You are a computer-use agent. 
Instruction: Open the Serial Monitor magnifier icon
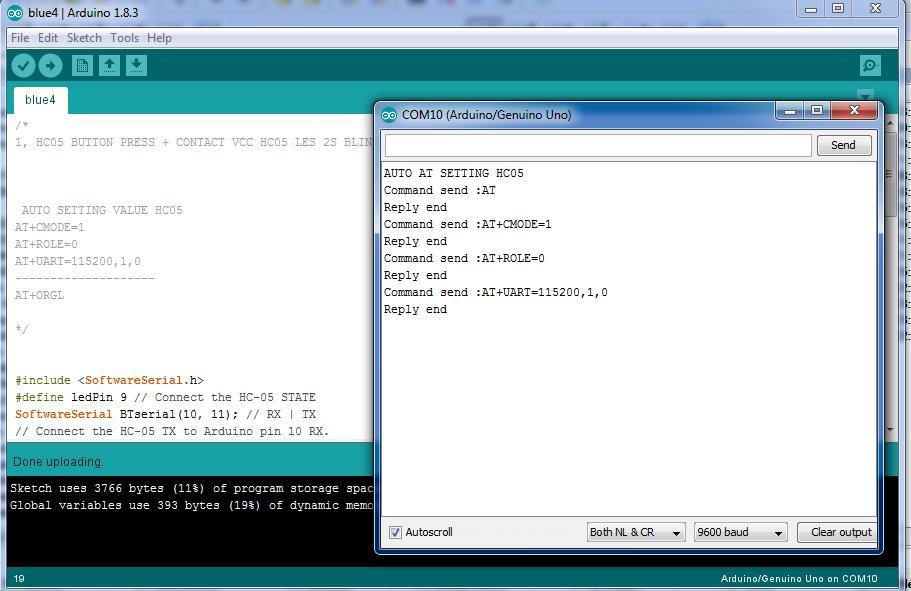click(870, 66)
